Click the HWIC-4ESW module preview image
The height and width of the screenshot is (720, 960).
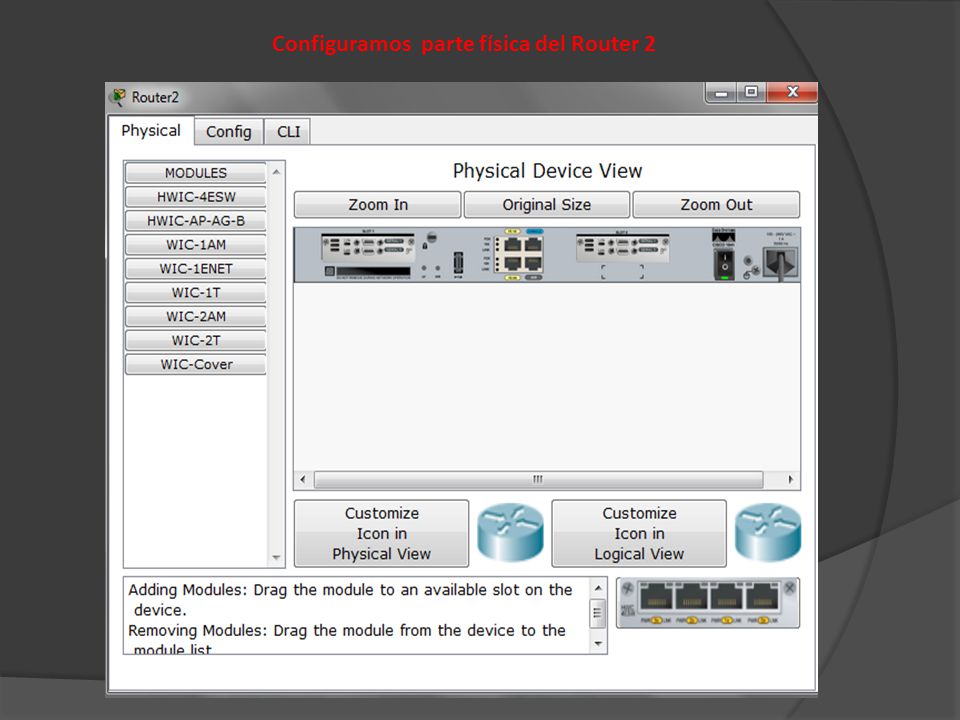pos(708,603)
